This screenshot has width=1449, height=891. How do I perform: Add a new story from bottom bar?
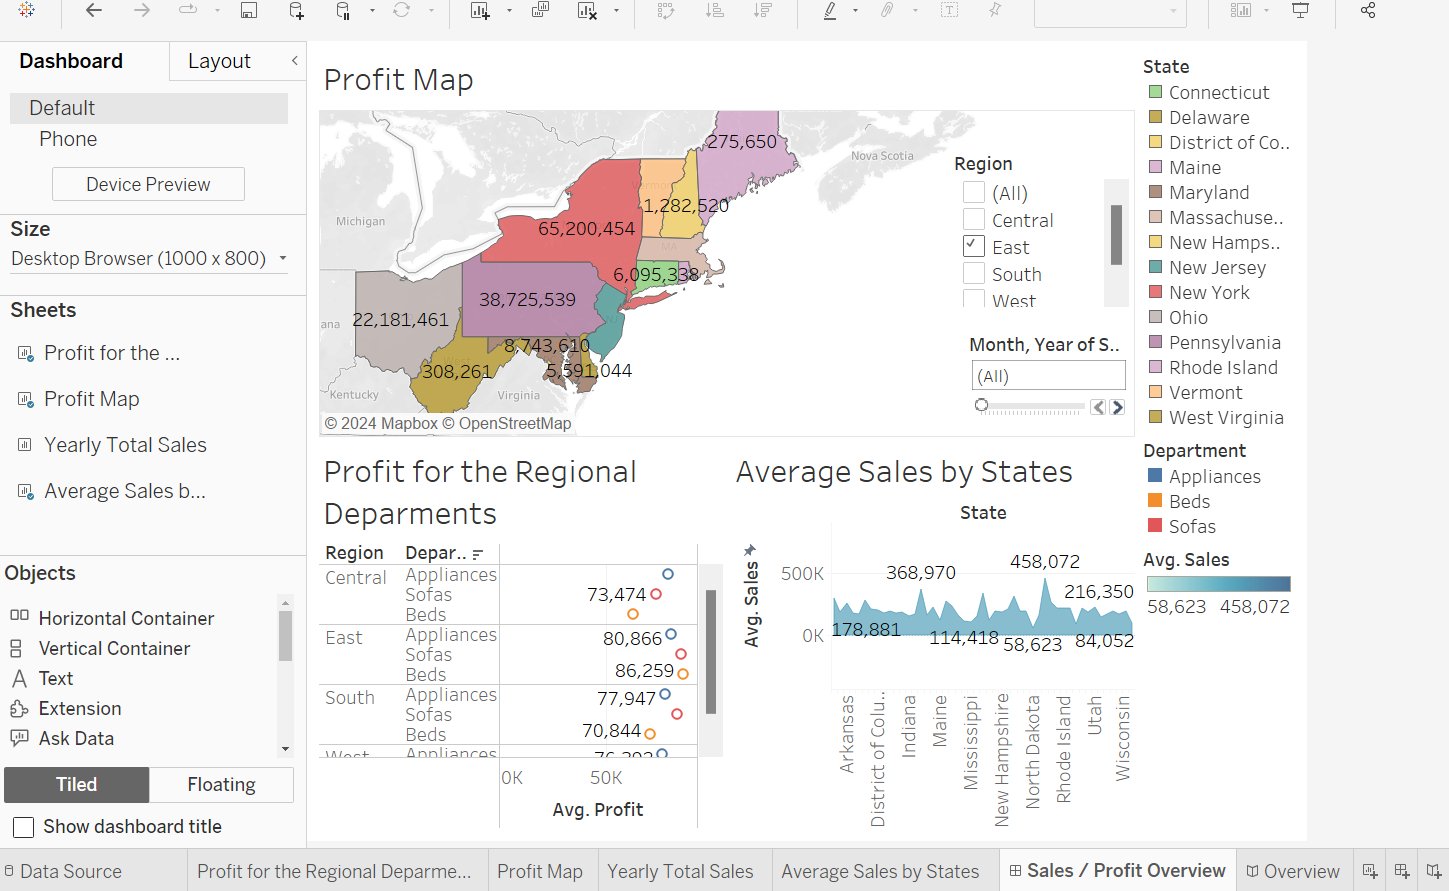click(x=1433, y=871)
